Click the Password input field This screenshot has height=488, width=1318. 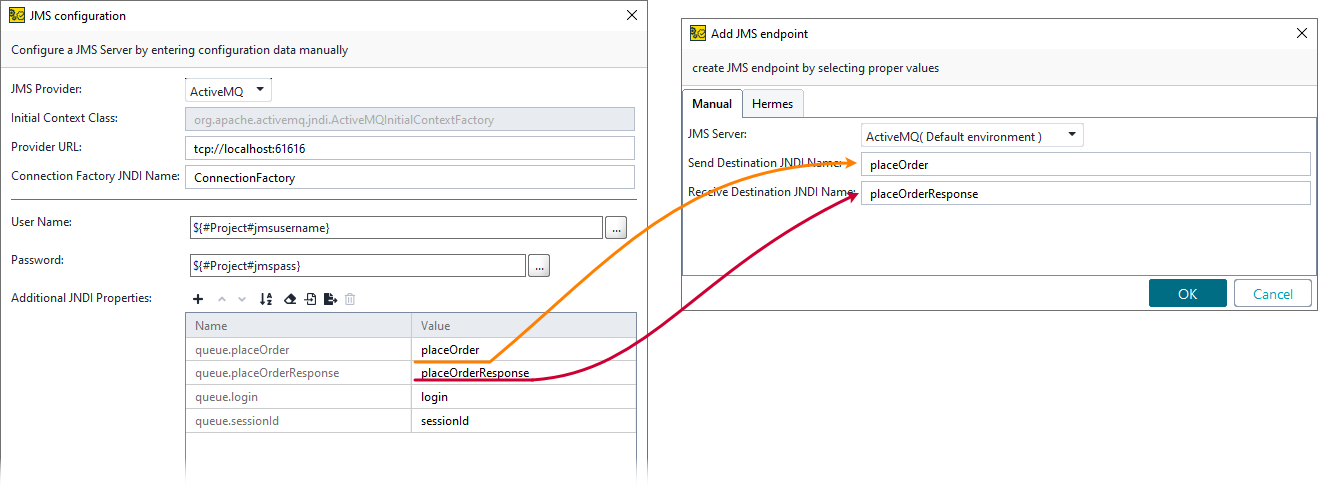tap(356, 266)
